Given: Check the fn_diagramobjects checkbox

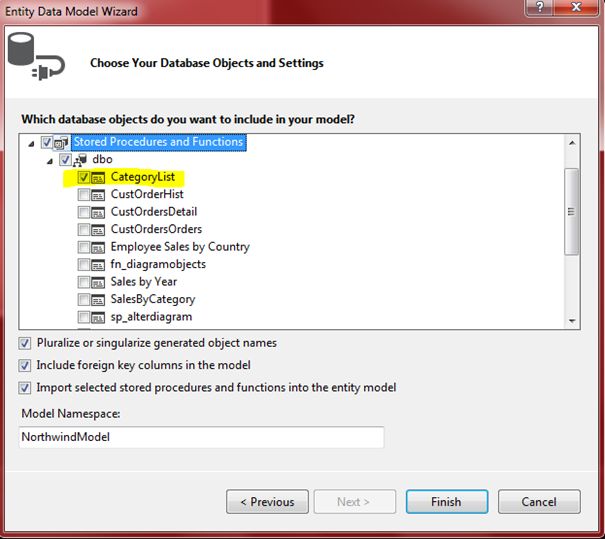Looking at the screenshot, I should click(83, 265).
